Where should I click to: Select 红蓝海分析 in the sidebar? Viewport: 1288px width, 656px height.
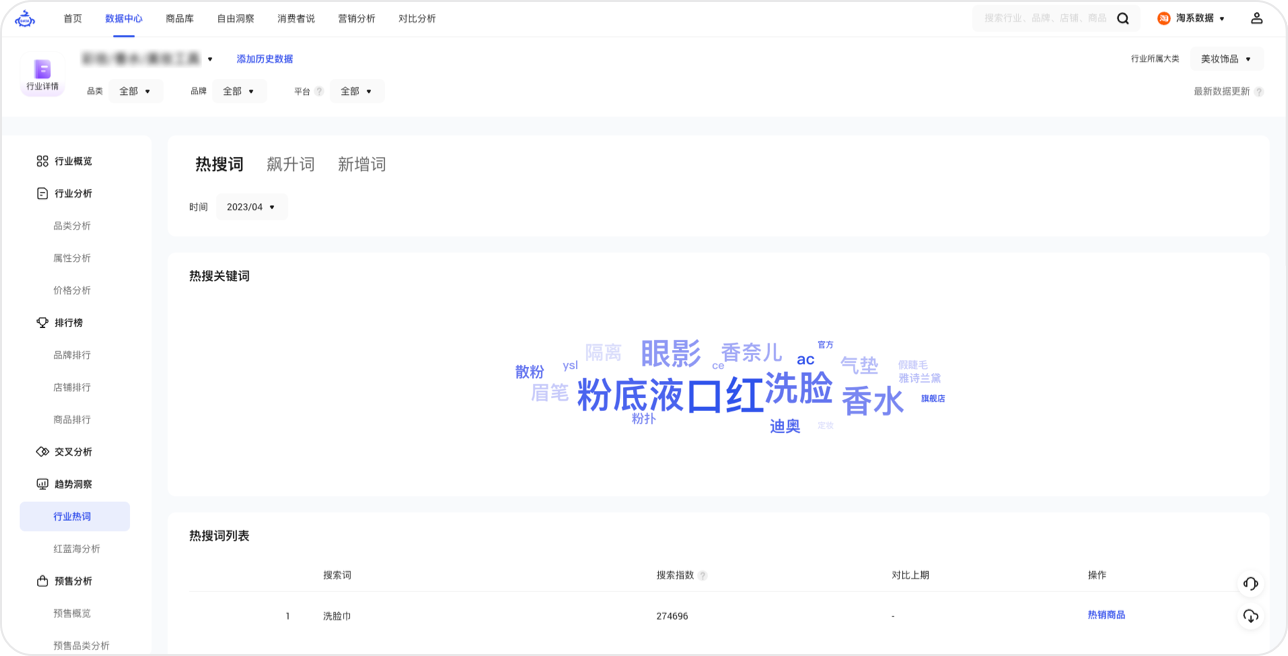pyautogui.click(x=77, y=549)
